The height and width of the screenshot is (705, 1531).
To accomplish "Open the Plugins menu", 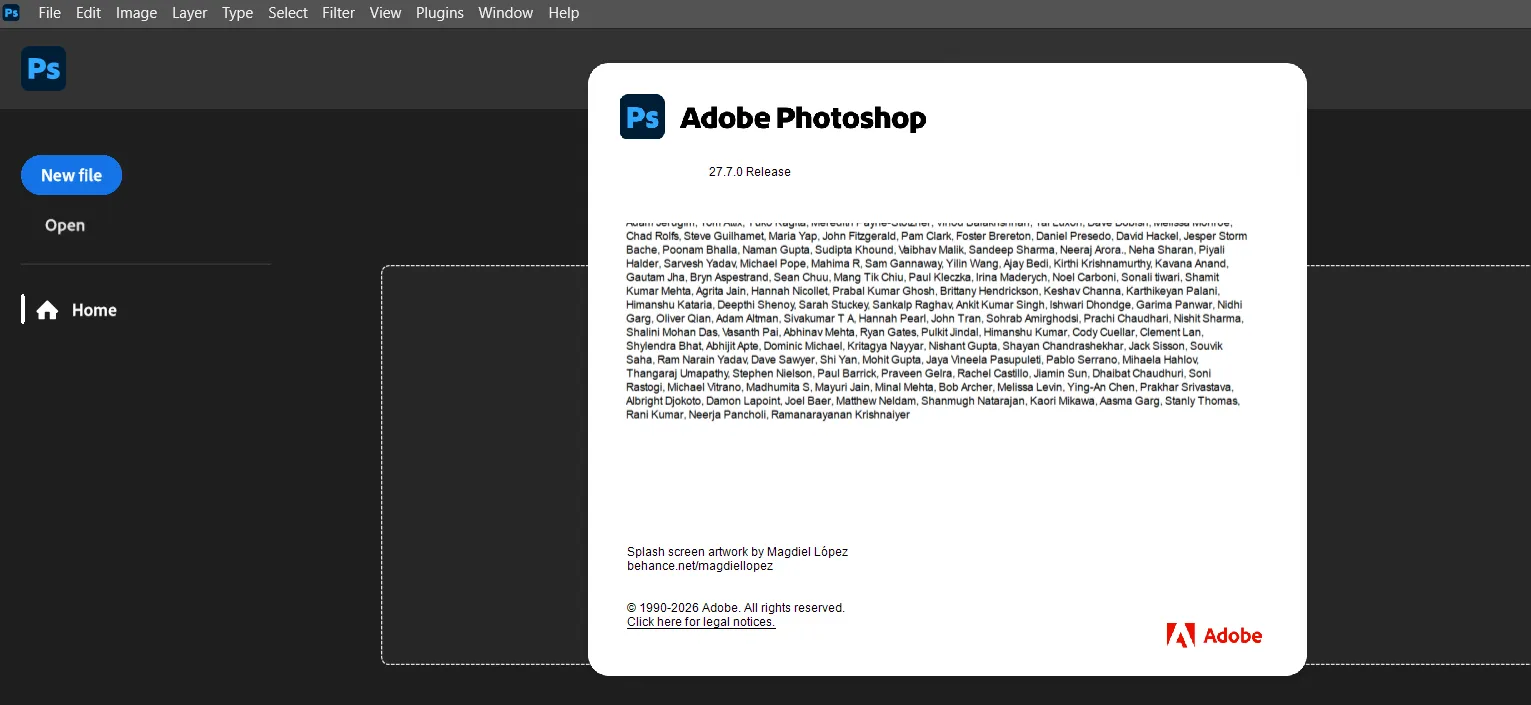I will click(439, 13).
